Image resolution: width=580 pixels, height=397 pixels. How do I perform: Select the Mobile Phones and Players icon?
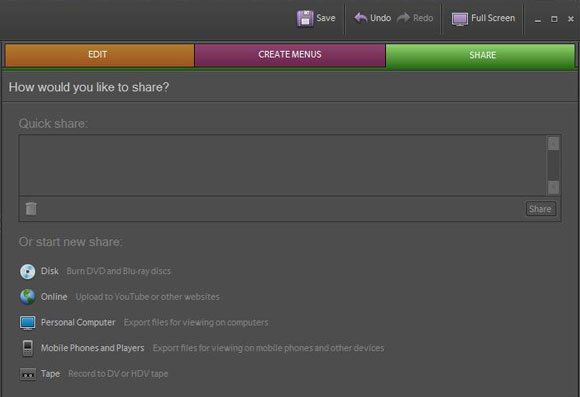(28, 348)
